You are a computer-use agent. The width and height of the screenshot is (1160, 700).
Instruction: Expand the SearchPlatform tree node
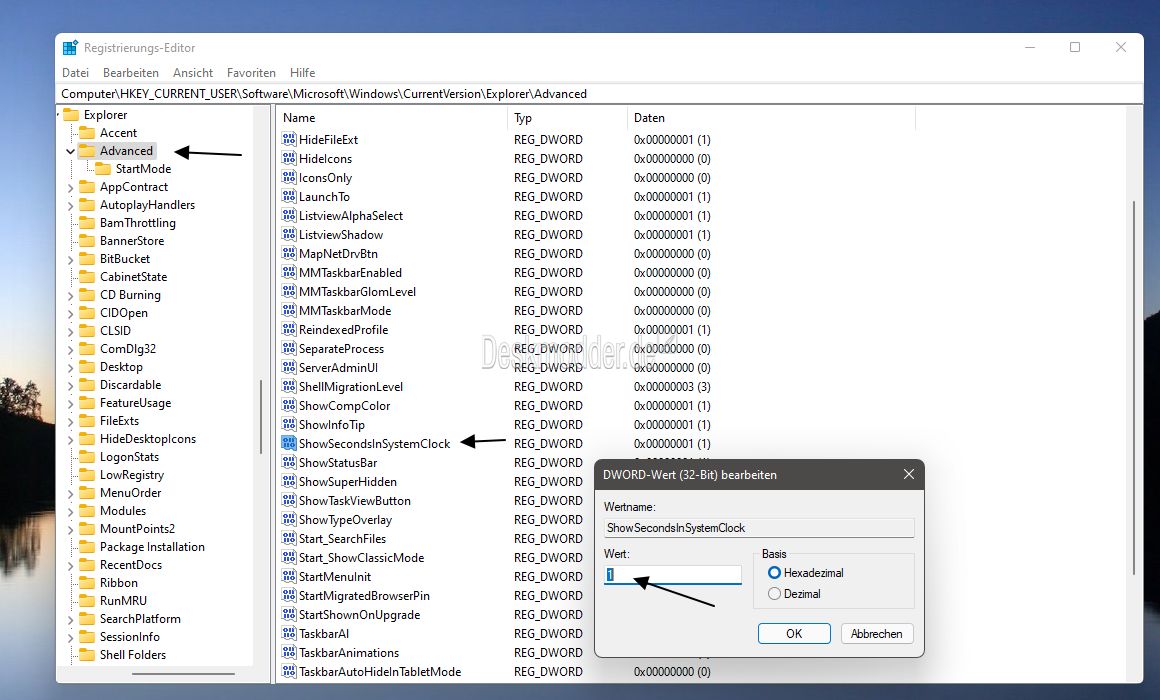point(70,619)
